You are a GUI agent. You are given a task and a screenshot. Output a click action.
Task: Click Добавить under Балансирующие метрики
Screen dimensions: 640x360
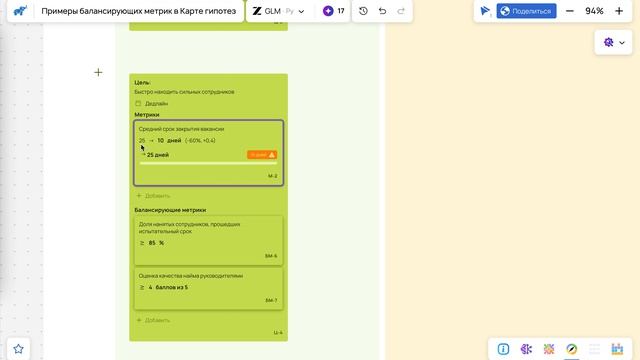[153, 320]
